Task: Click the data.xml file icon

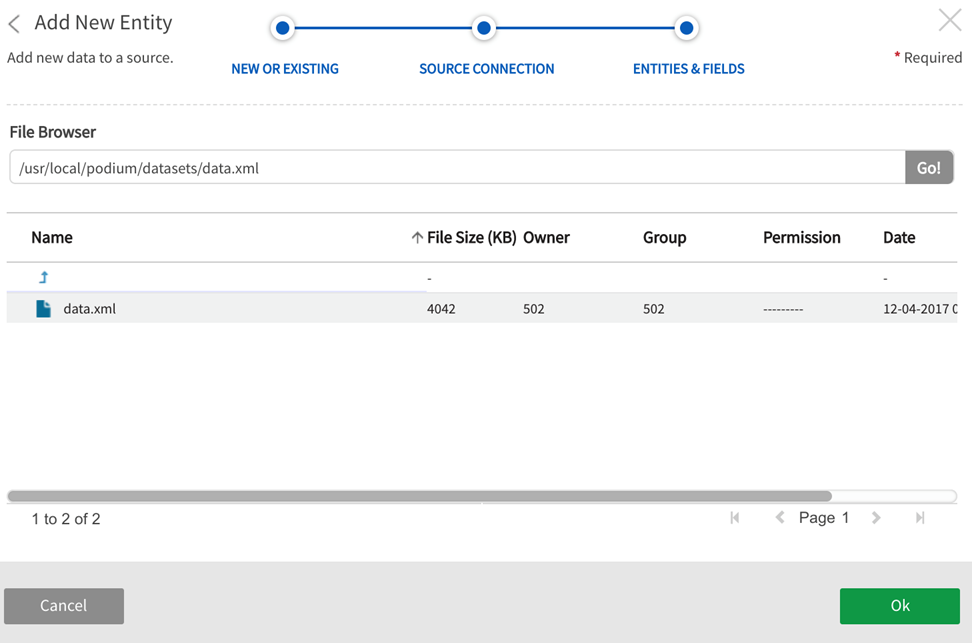Action: coord(43,308)
